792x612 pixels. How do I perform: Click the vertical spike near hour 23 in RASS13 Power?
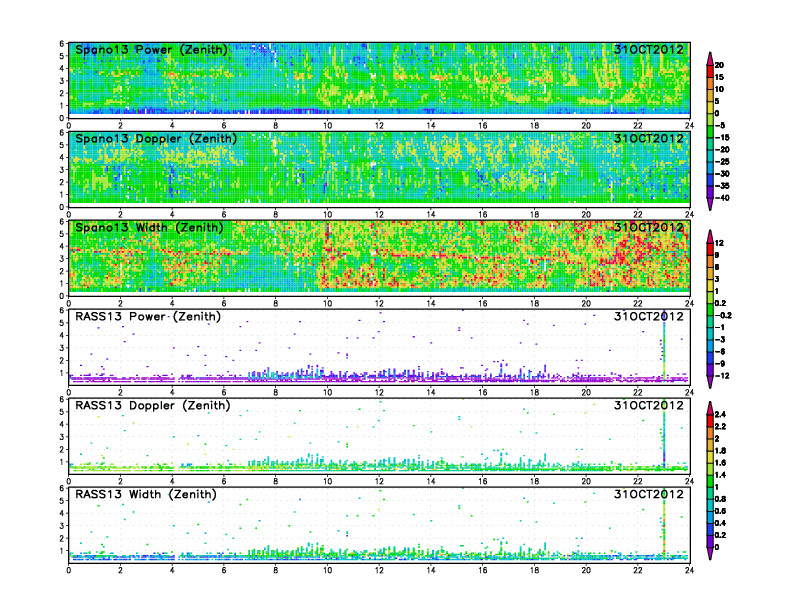point(664,345)
